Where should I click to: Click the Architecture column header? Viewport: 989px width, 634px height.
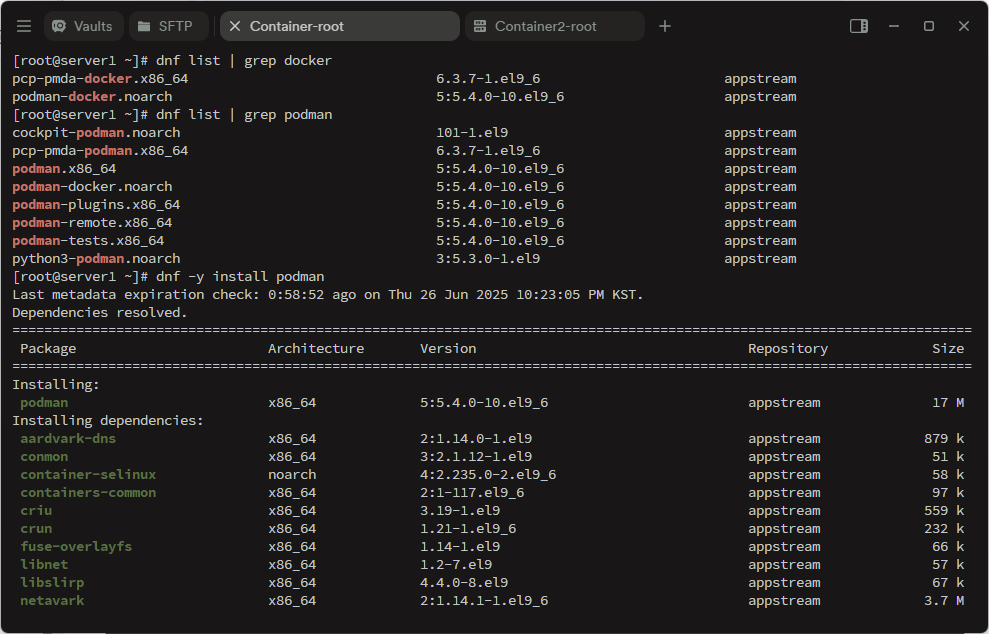coord(316,348)
